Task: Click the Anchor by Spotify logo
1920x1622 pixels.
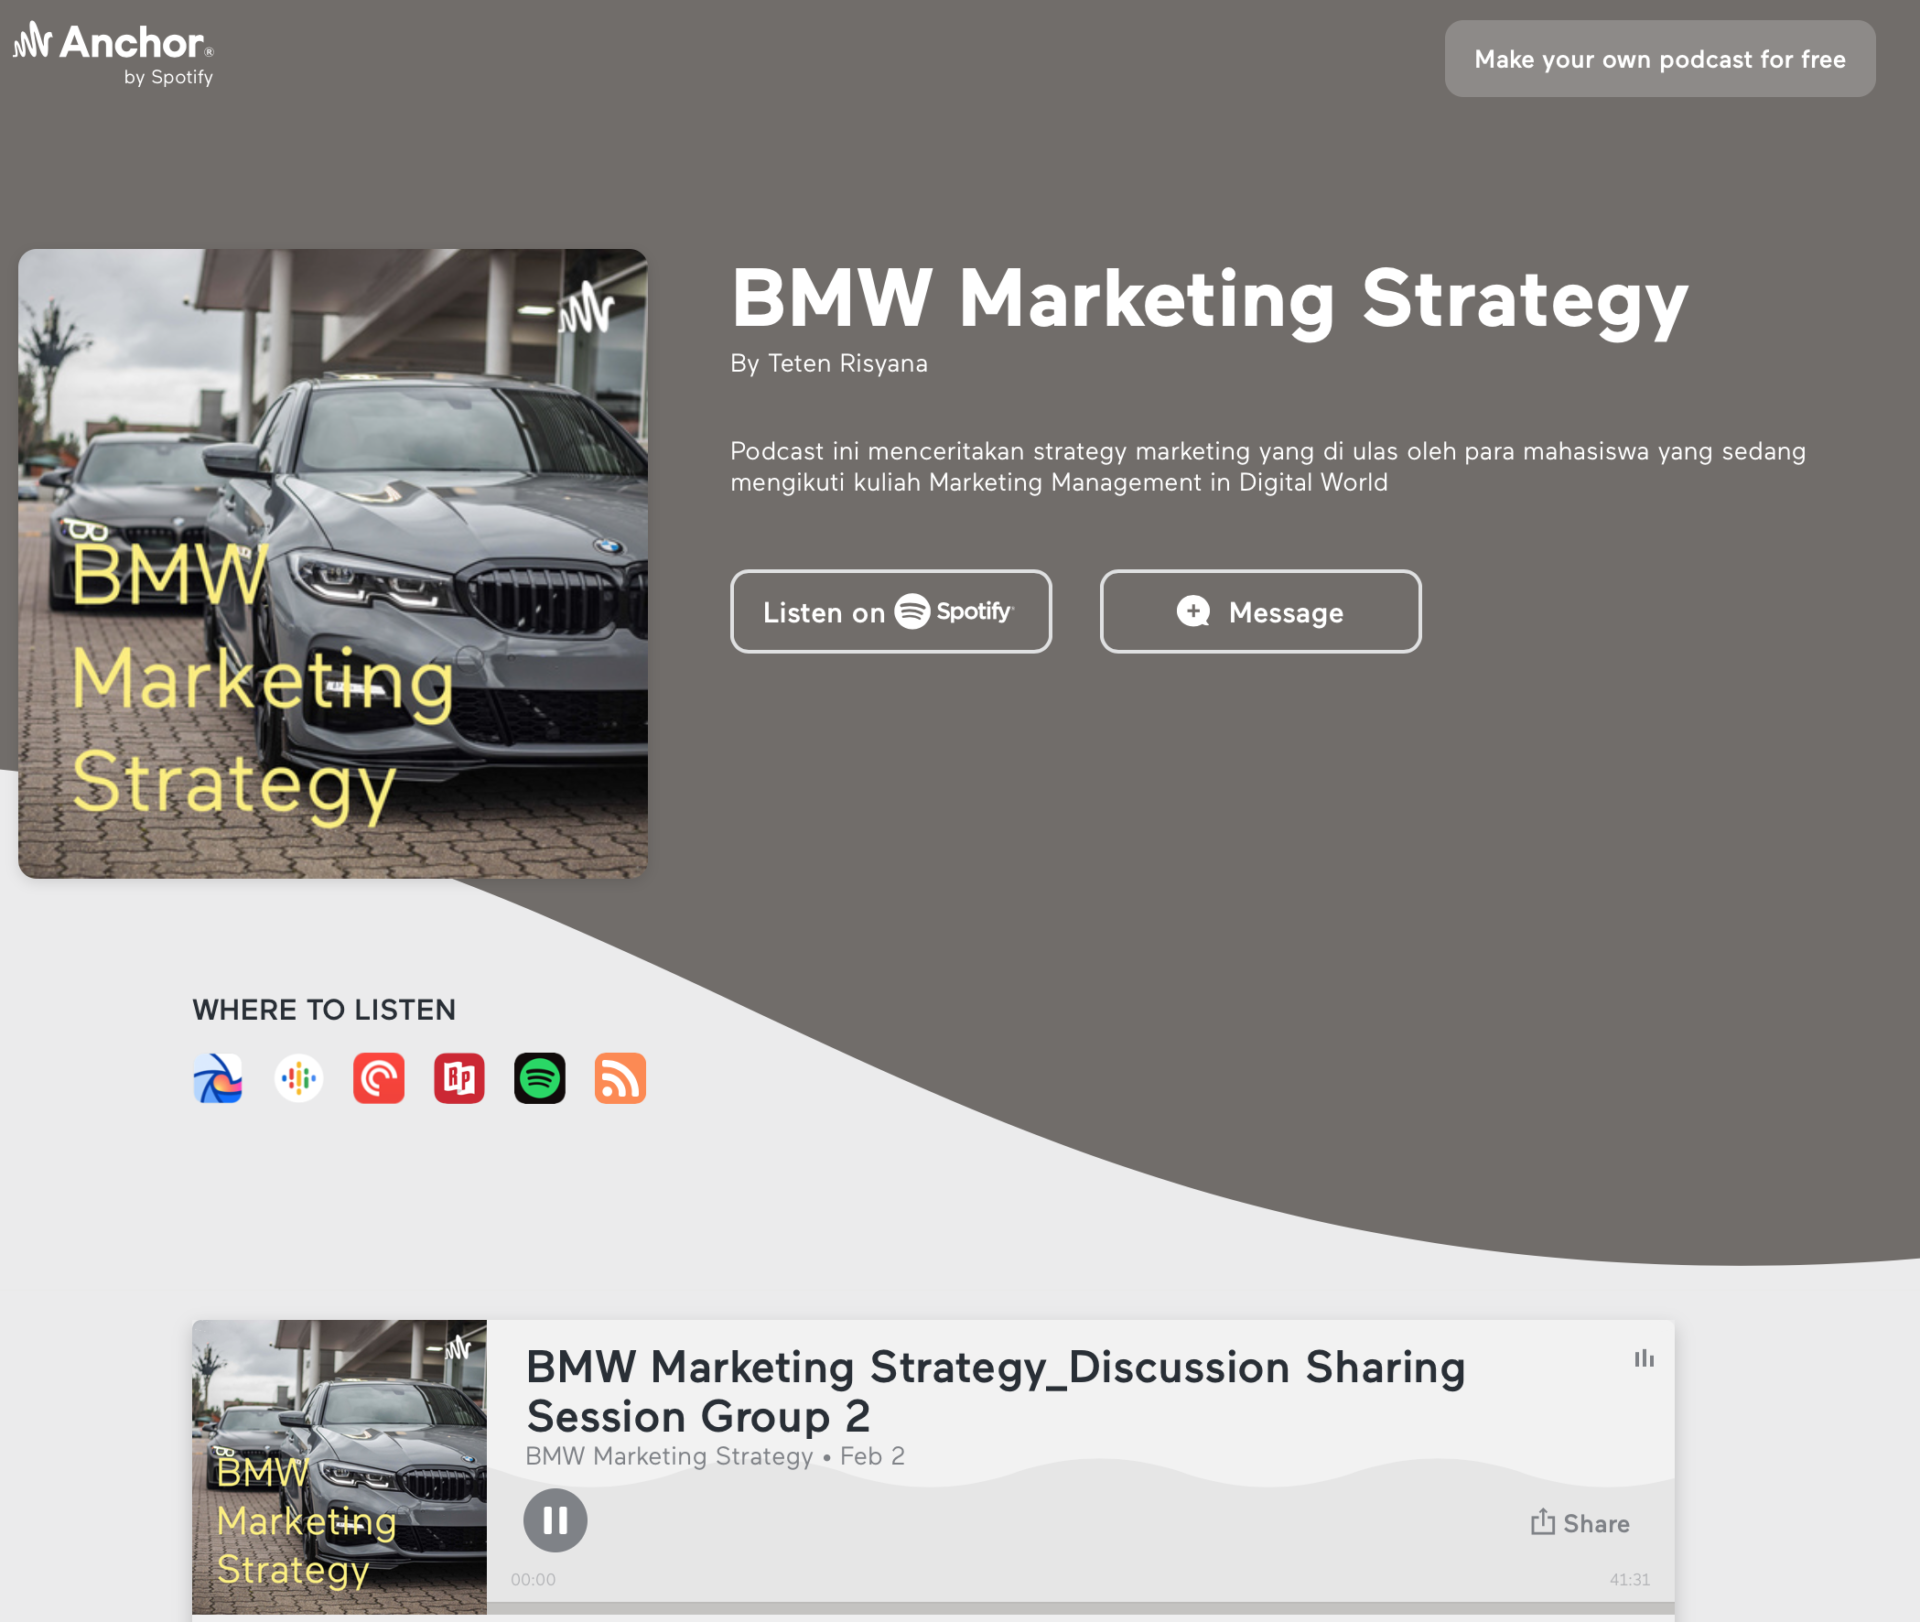Action: (x=114, y=54)
